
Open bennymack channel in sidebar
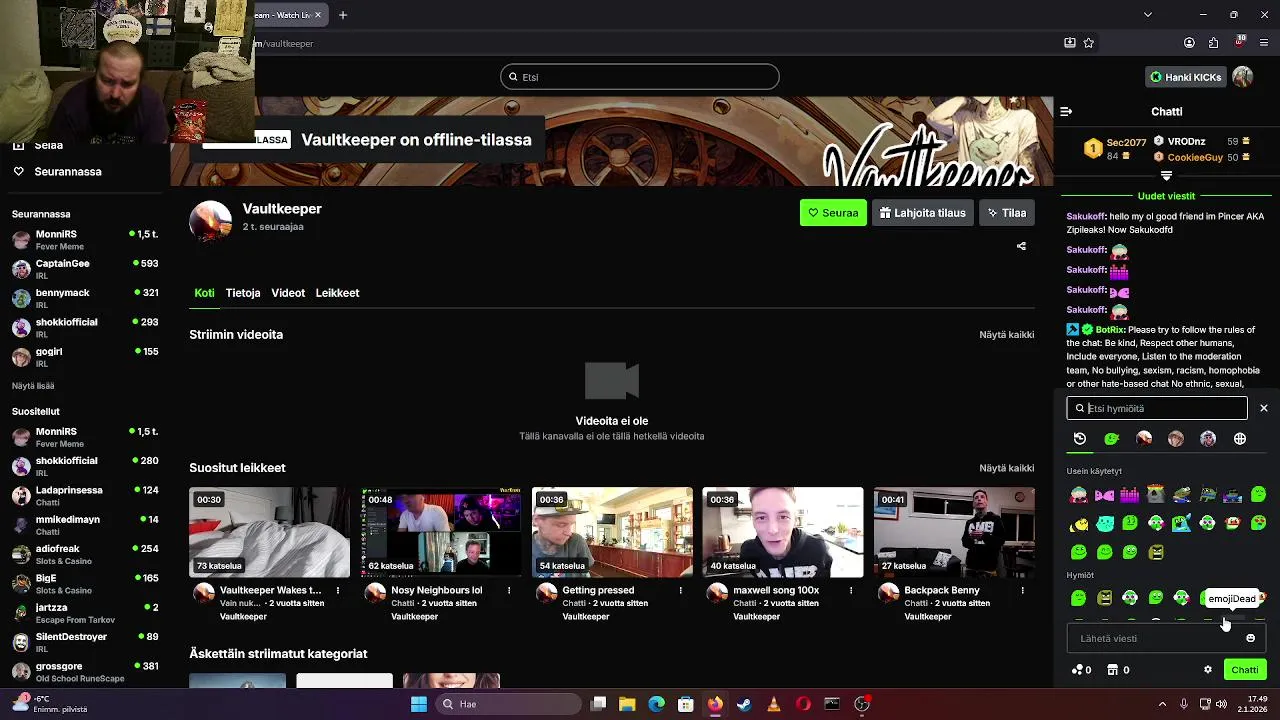click(x=85, y=298)
